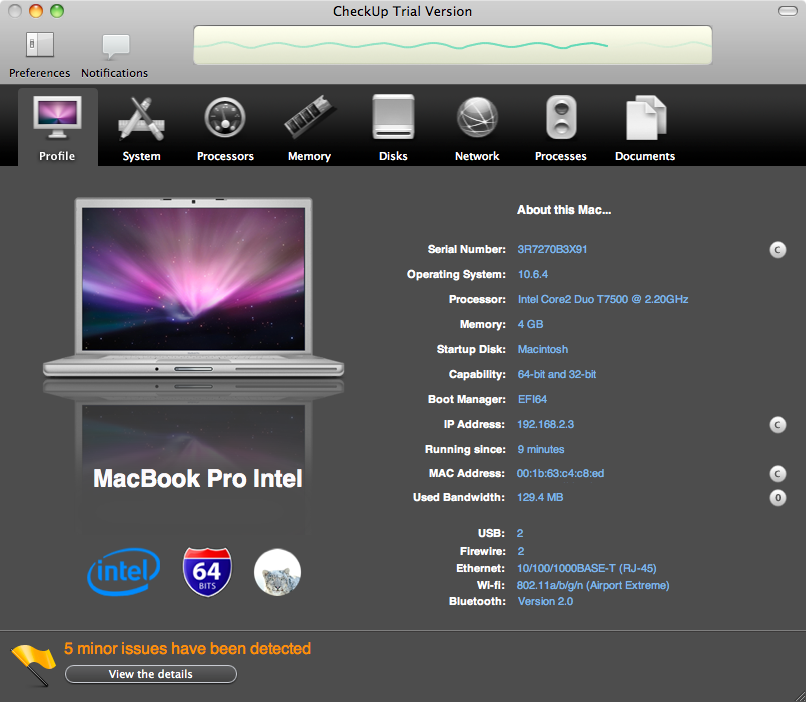Click the green zoom window button
Screen dimensions: 806x702
(57, 11)
